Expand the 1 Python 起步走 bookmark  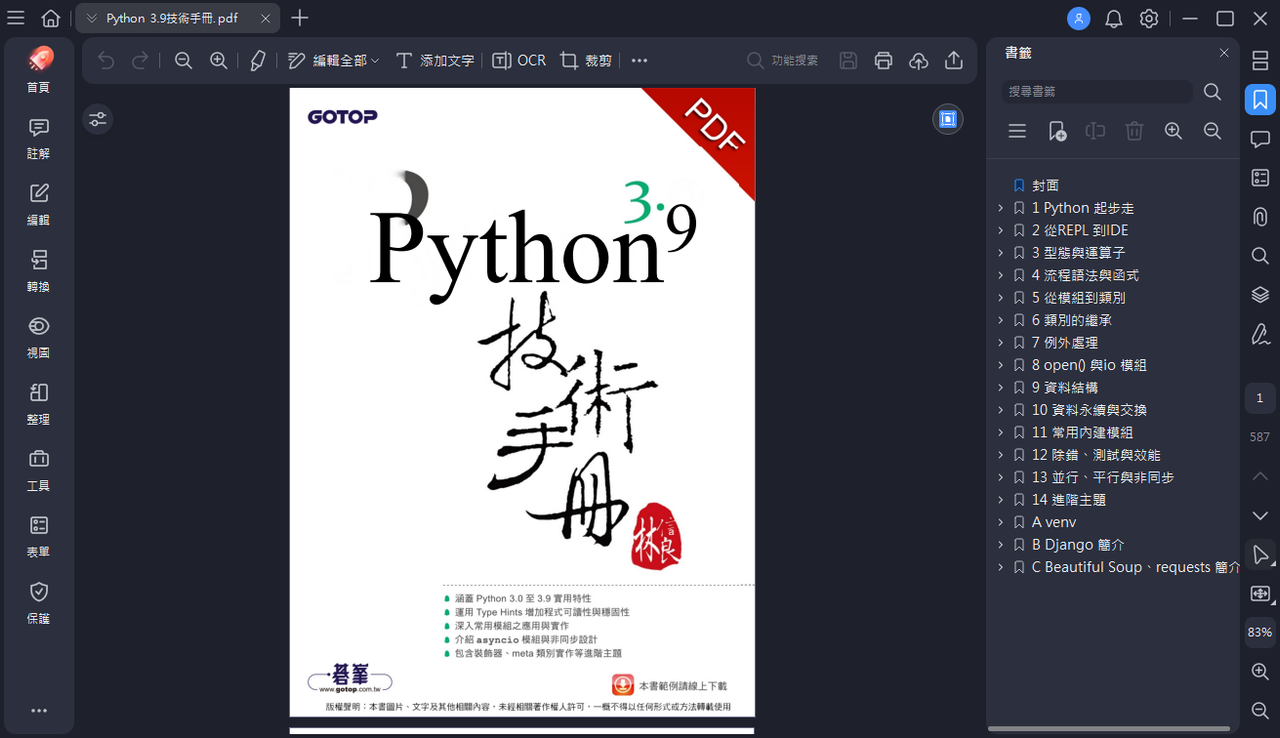point(1001,207)
